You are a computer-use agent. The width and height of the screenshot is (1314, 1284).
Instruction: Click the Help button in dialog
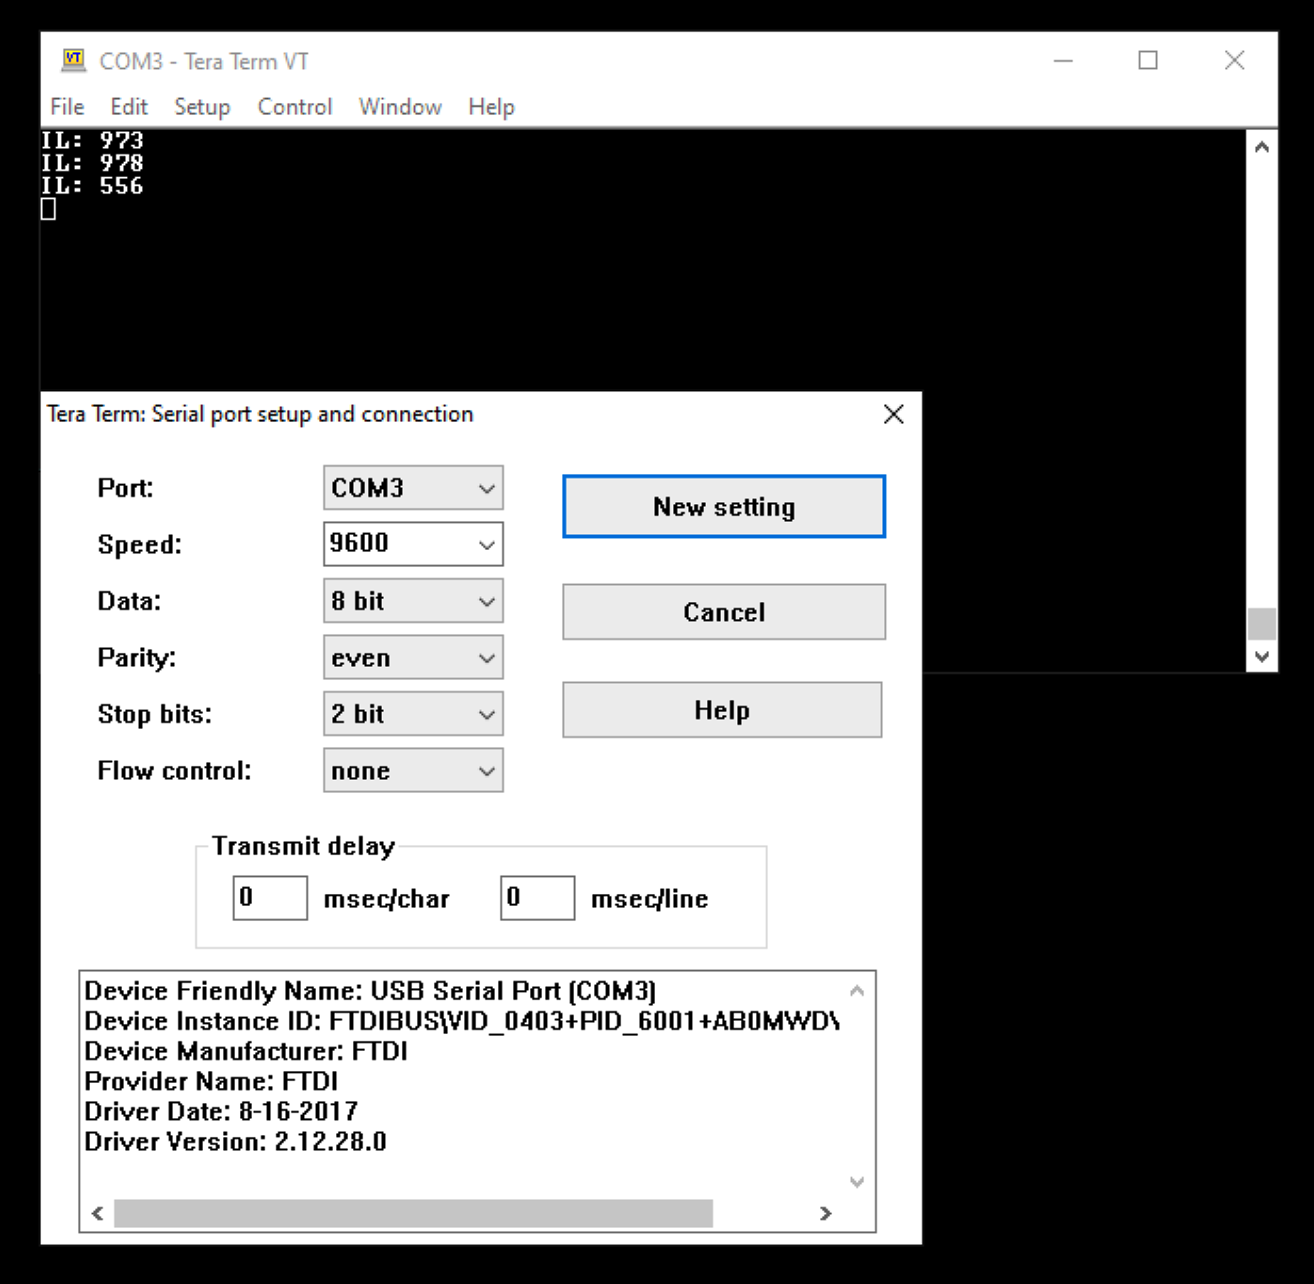722,710
